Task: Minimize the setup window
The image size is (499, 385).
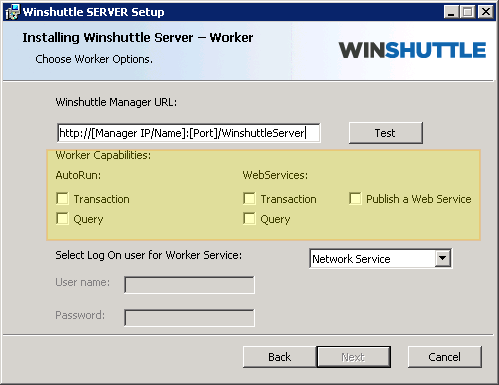Action: (451, 12)
